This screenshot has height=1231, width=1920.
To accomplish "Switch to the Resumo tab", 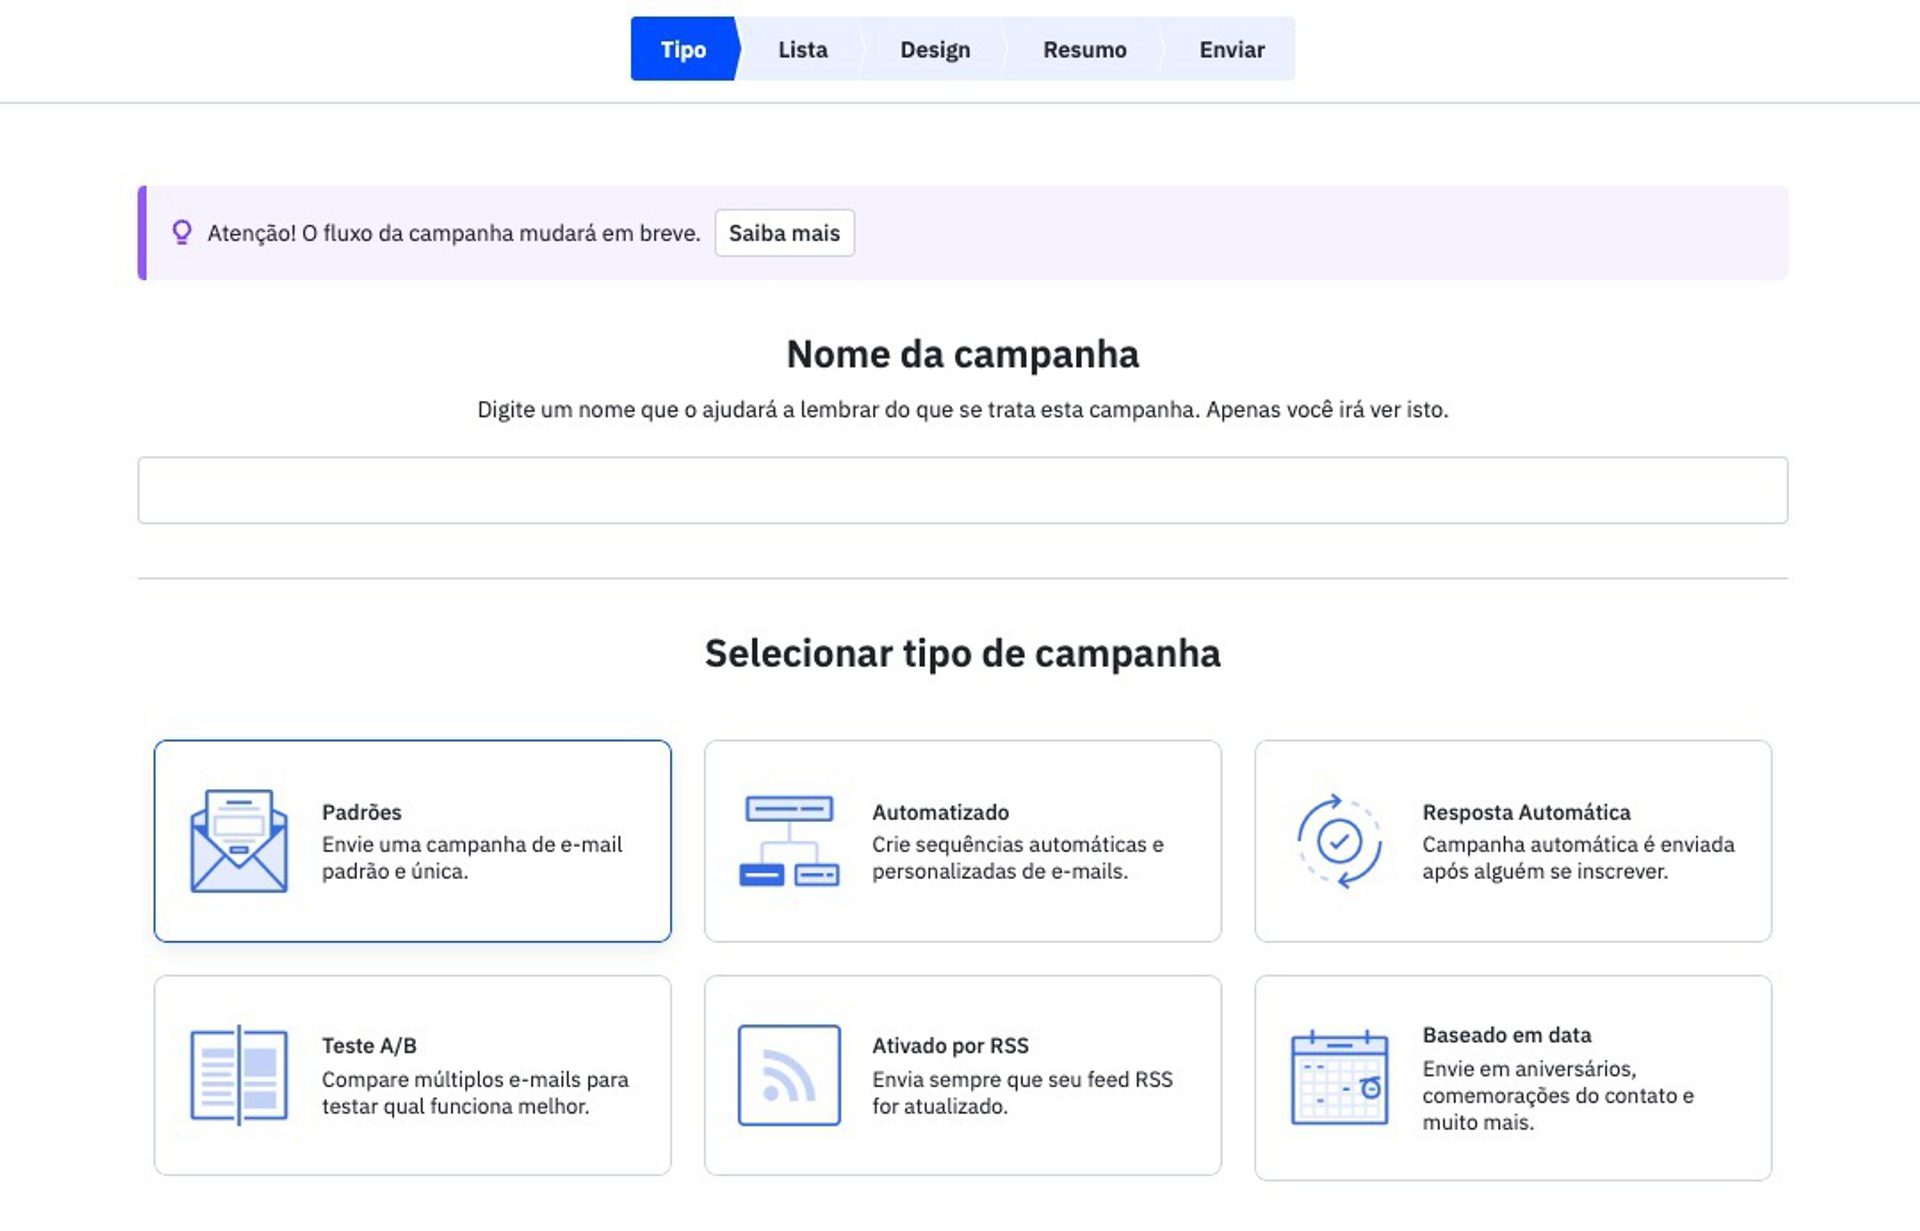I will (1085, 49).
